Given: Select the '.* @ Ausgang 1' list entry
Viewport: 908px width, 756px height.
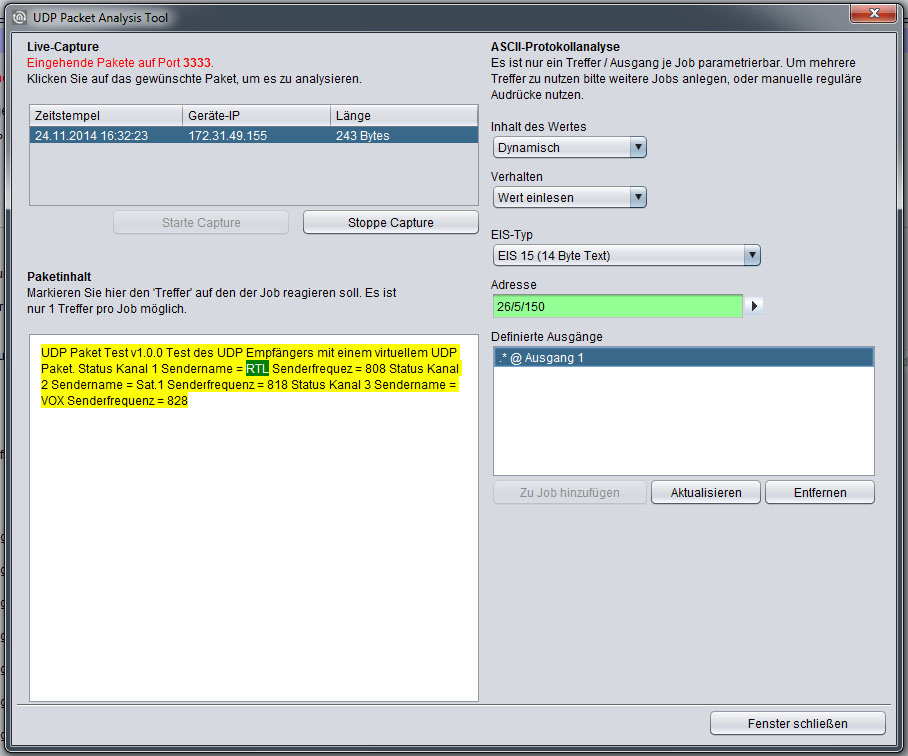Looking at the screenshot, I should [x=683, y=358].
